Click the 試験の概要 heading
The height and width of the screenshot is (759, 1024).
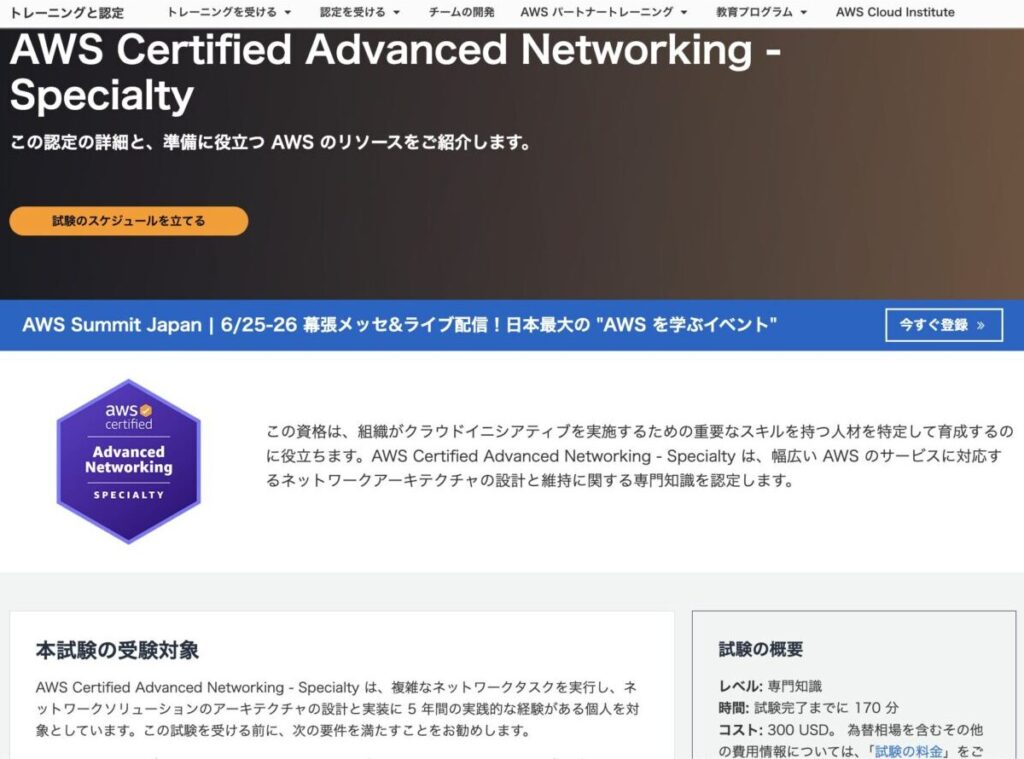[x=760, y=649]
